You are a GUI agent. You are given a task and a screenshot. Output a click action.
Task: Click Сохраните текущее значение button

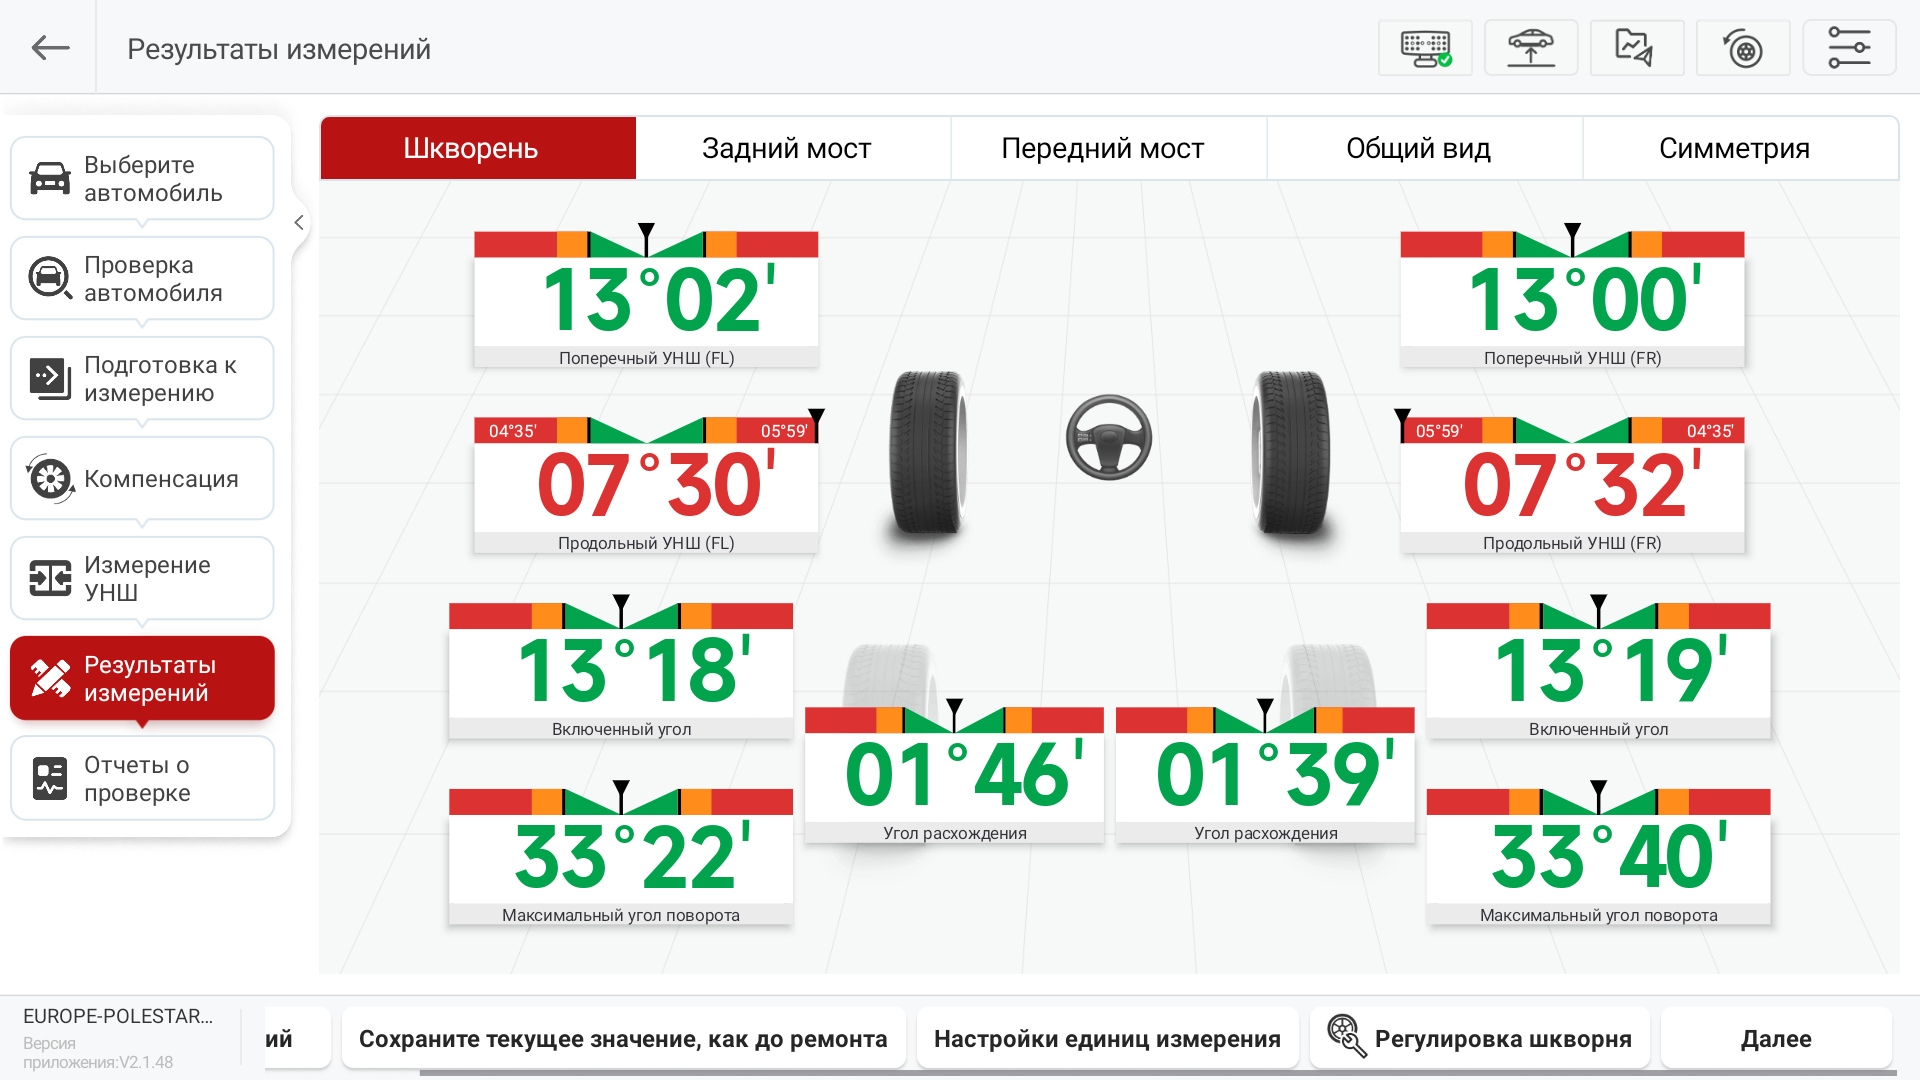pos(622,1038)
